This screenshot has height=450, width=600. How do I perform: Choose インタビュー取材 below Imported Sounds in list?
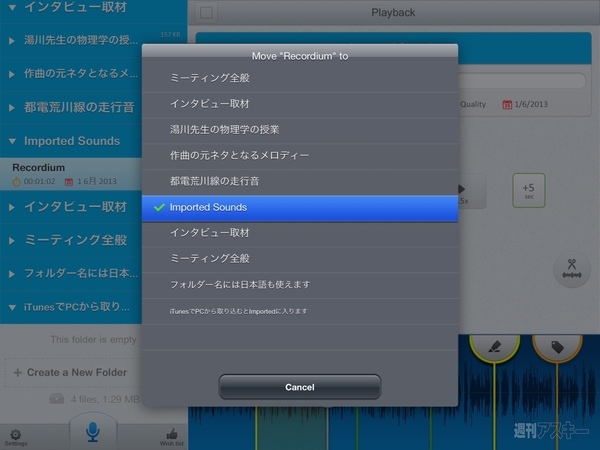click(300, 233)
